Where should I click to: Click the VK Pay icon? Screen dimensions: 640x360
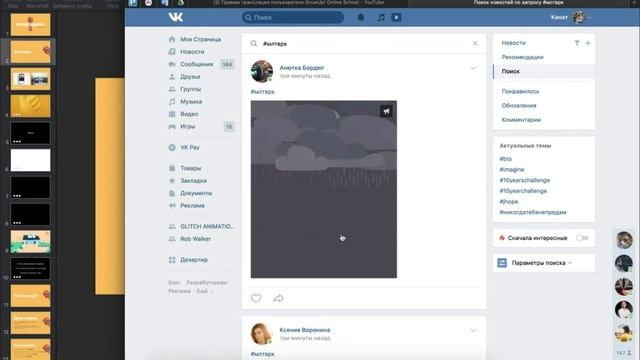coord(172,147)
